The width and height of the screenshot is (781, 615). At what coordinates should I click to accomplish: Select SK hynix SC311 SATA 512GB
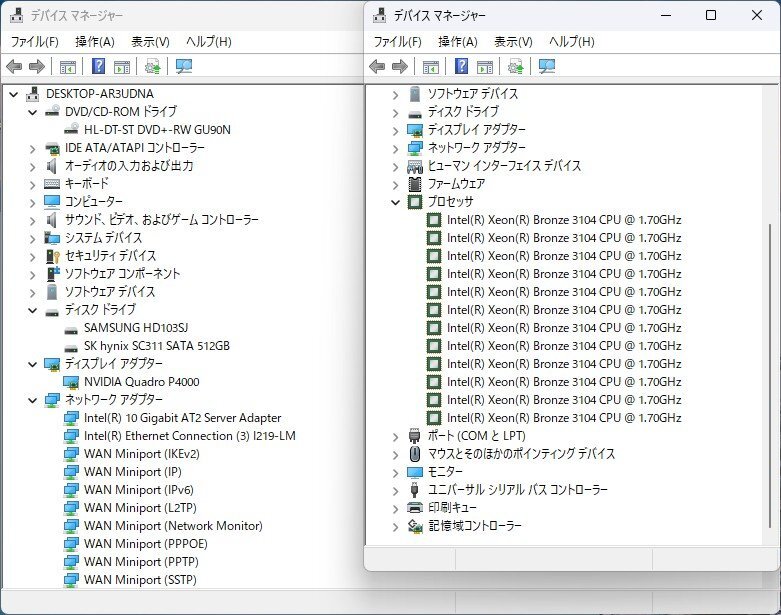coord(157,346)
